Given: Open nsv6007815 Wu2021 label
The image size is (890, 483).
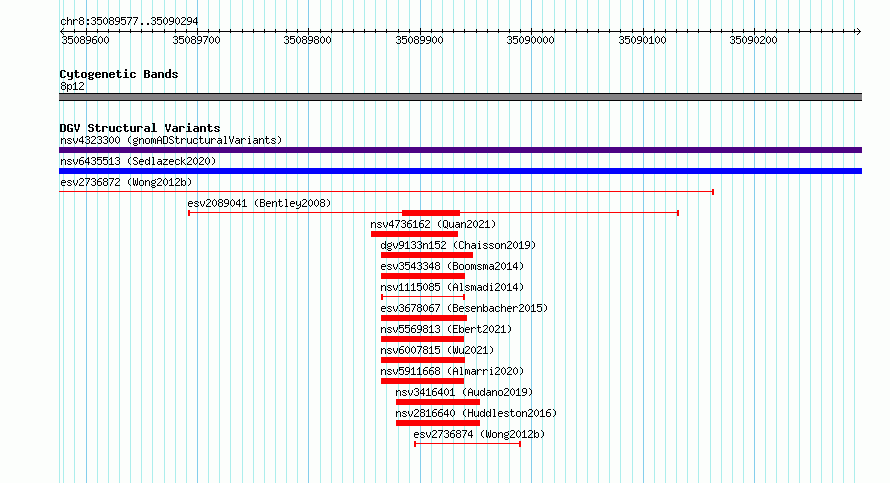Looking at the screenshot, I should point(437,350).
